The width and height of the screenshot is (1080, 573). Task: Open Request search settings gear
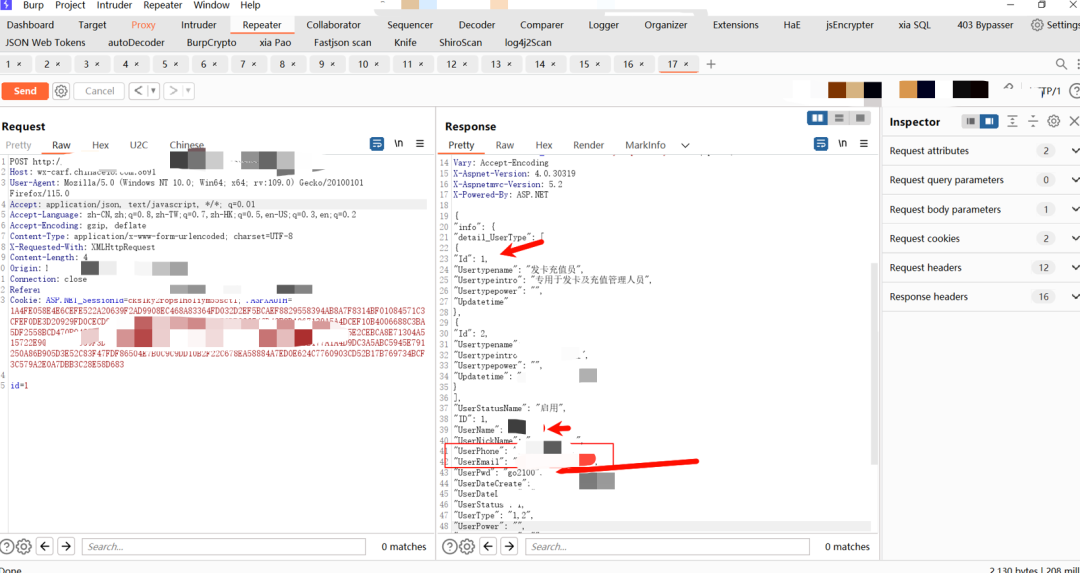click(x=23, y=546)
